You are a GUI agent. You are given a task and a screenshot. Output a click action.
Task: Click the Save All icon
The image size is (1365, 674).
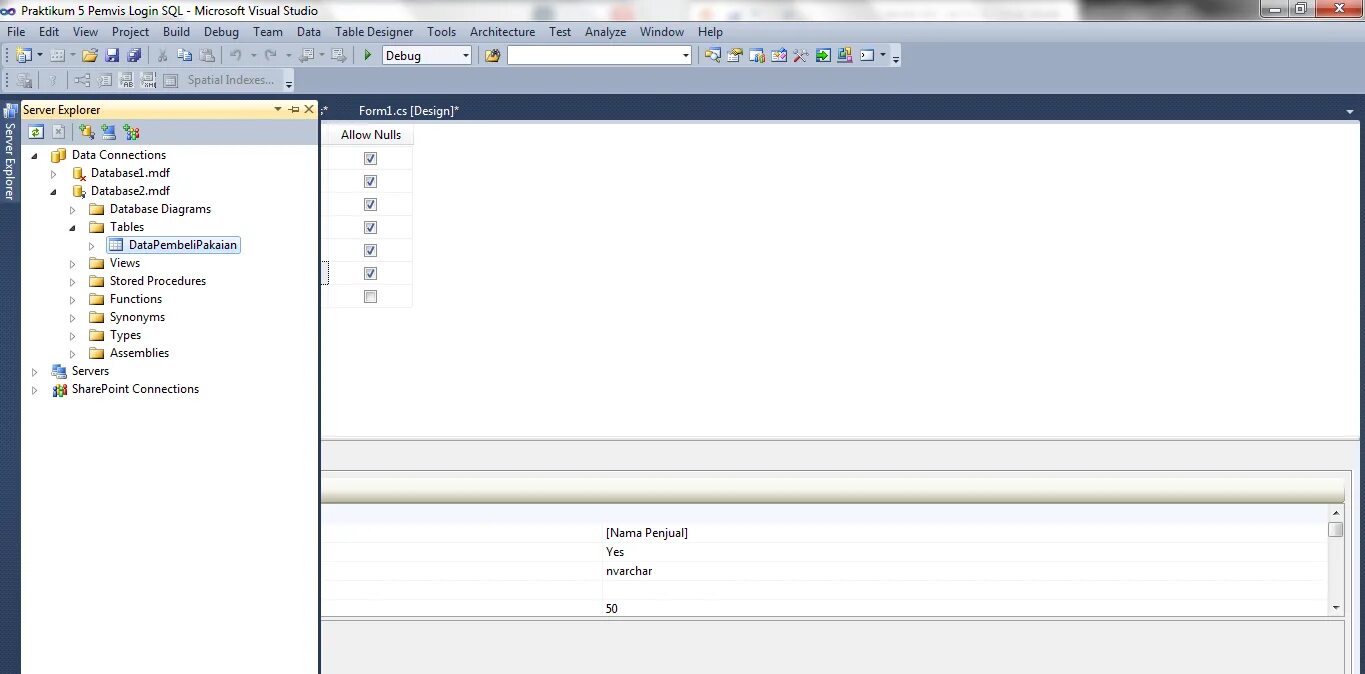tap(134, 55)
